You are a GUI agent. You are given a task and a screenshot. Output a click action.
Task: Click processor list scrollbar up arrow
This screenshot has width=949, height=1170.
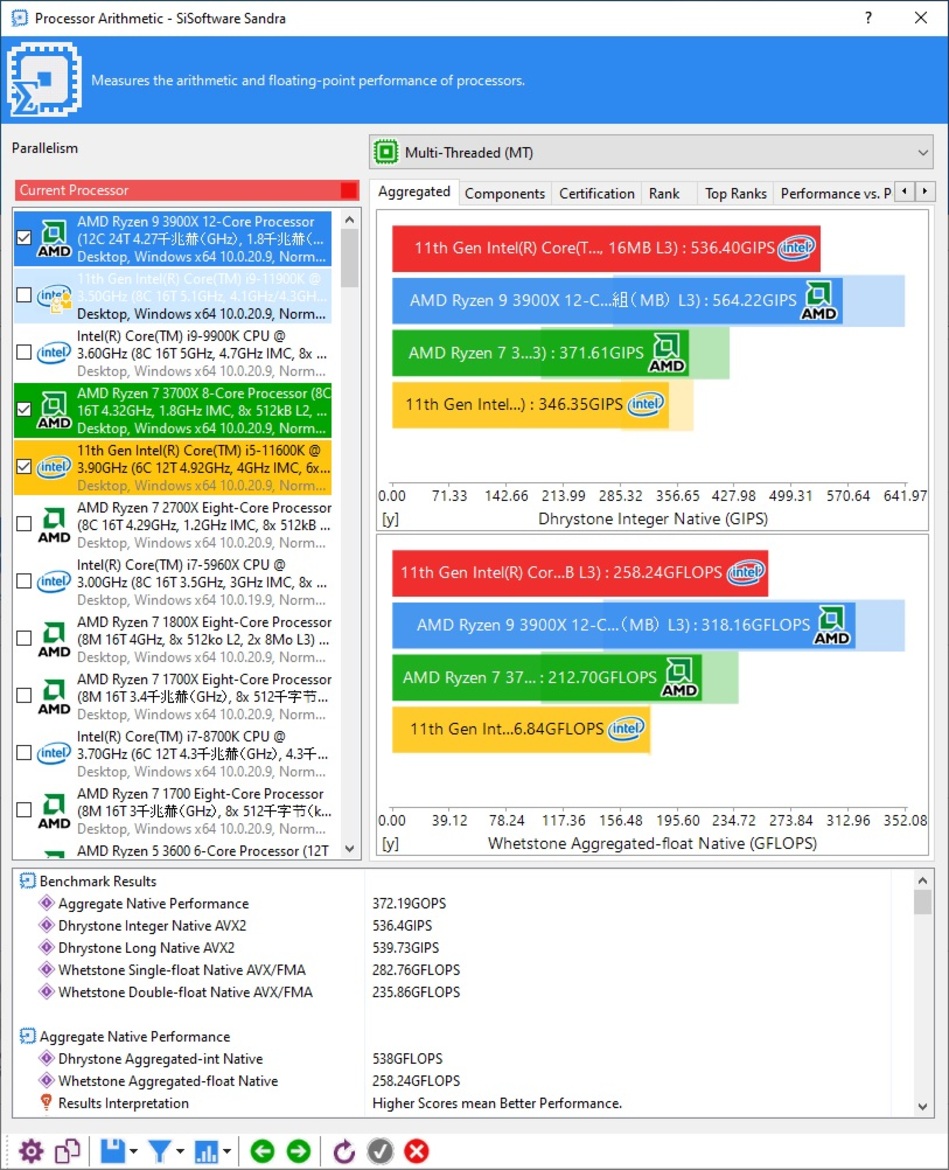click(x=349, y=219)
